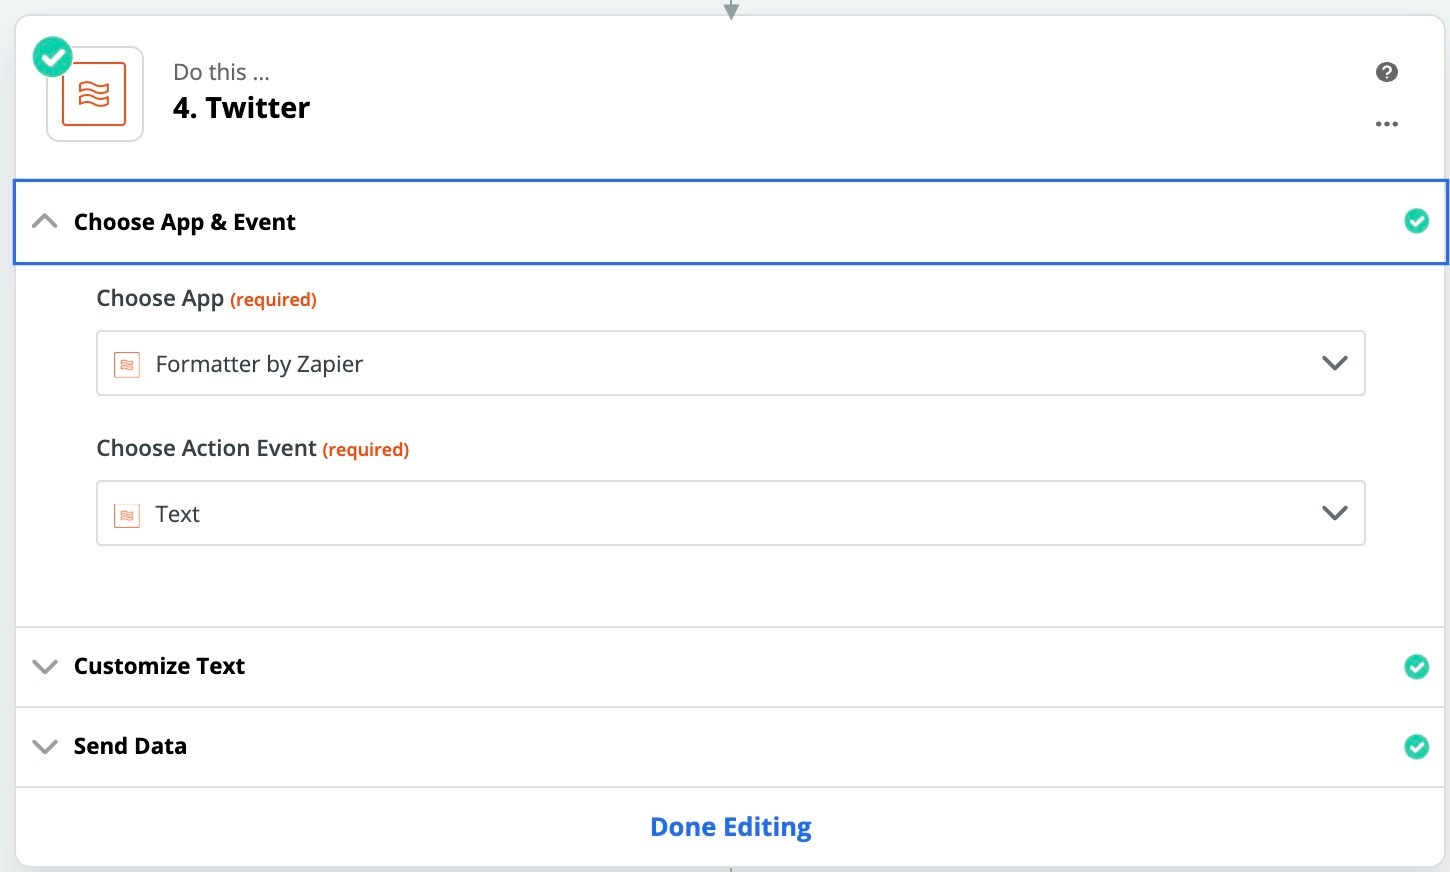The width and height of the screenshot is (1450, 872).
Task: Click the green check badge on step icon
Action: [x=52, y=57]
